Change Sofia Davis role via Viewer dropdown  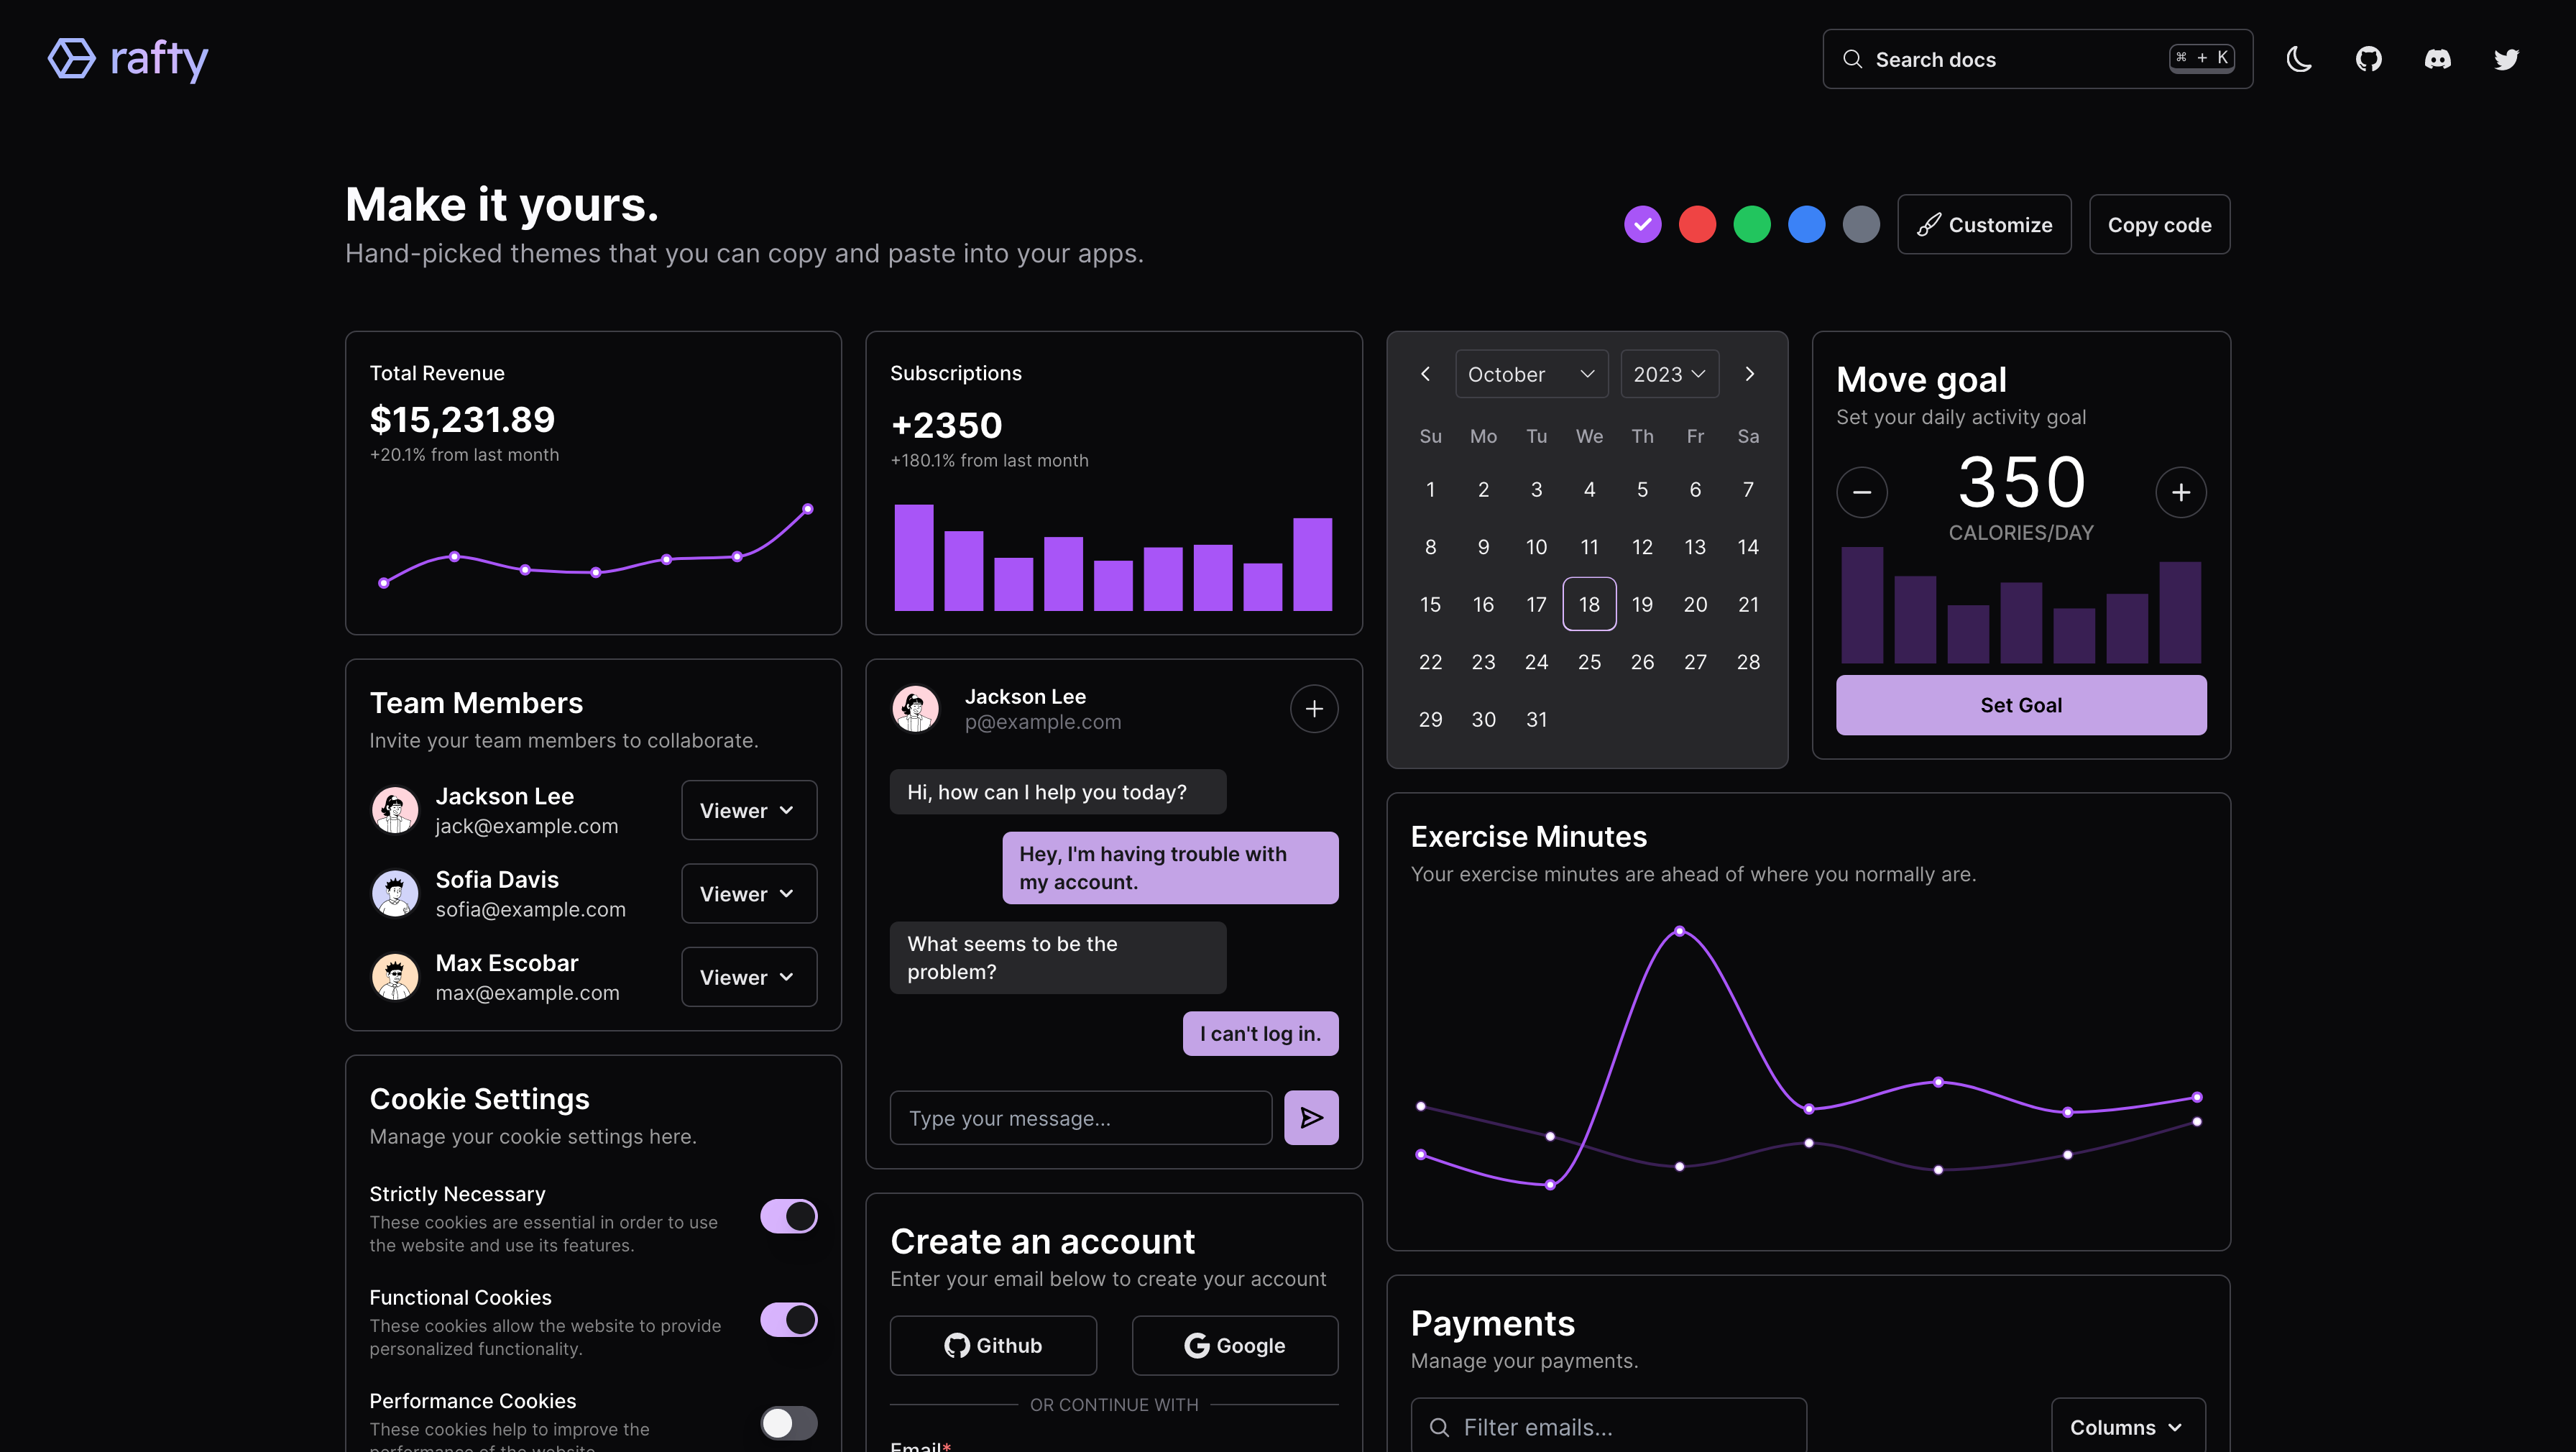(748, 893)
